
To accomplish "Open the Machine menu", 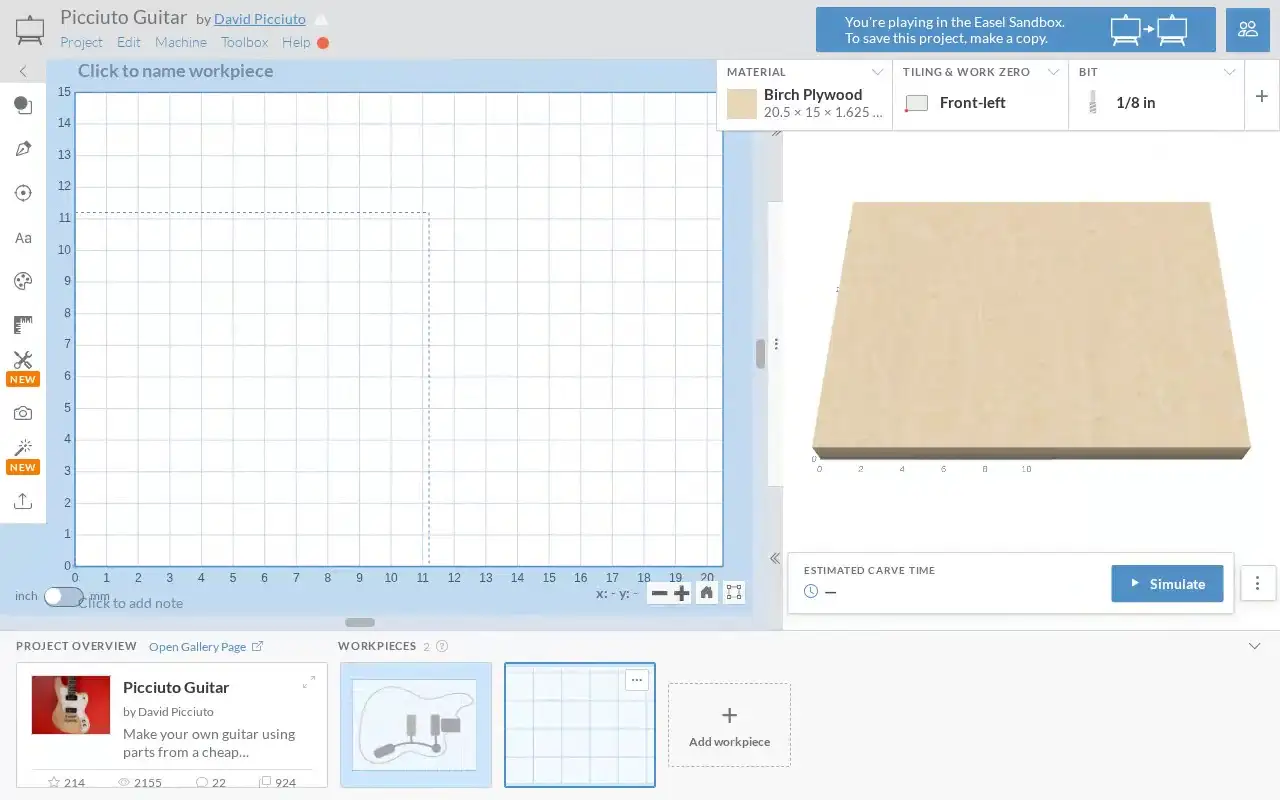I will click(181, 42).
